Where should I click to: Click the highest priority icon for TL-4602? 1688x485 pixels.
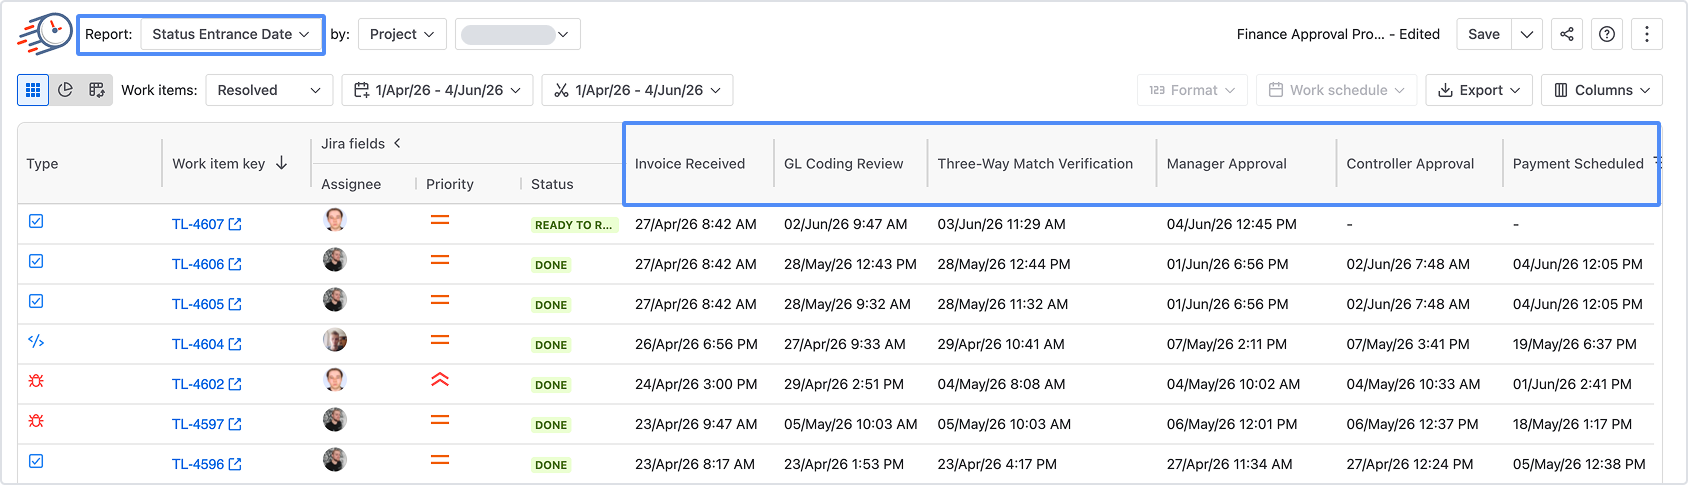440,380
